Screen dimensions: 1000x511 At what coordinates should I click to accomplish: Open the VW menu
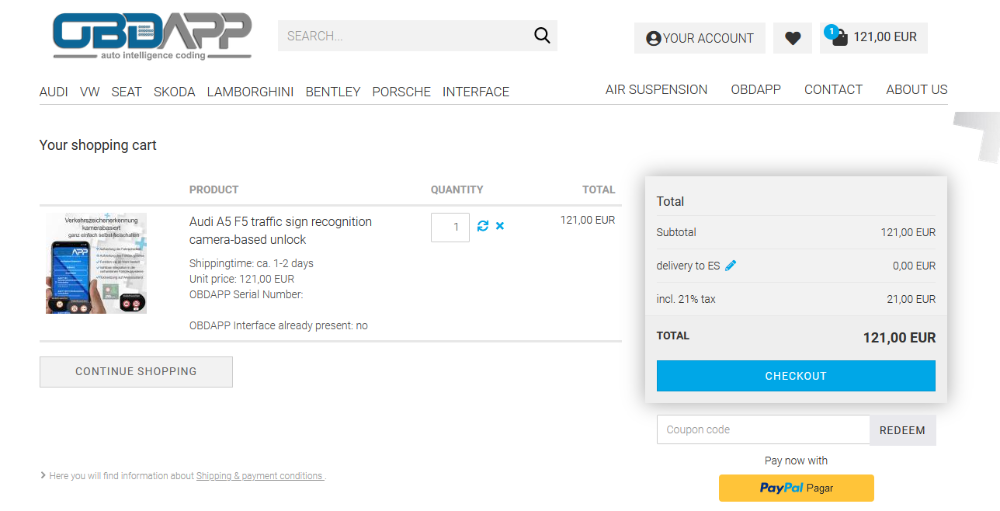(x=90, y=92)
